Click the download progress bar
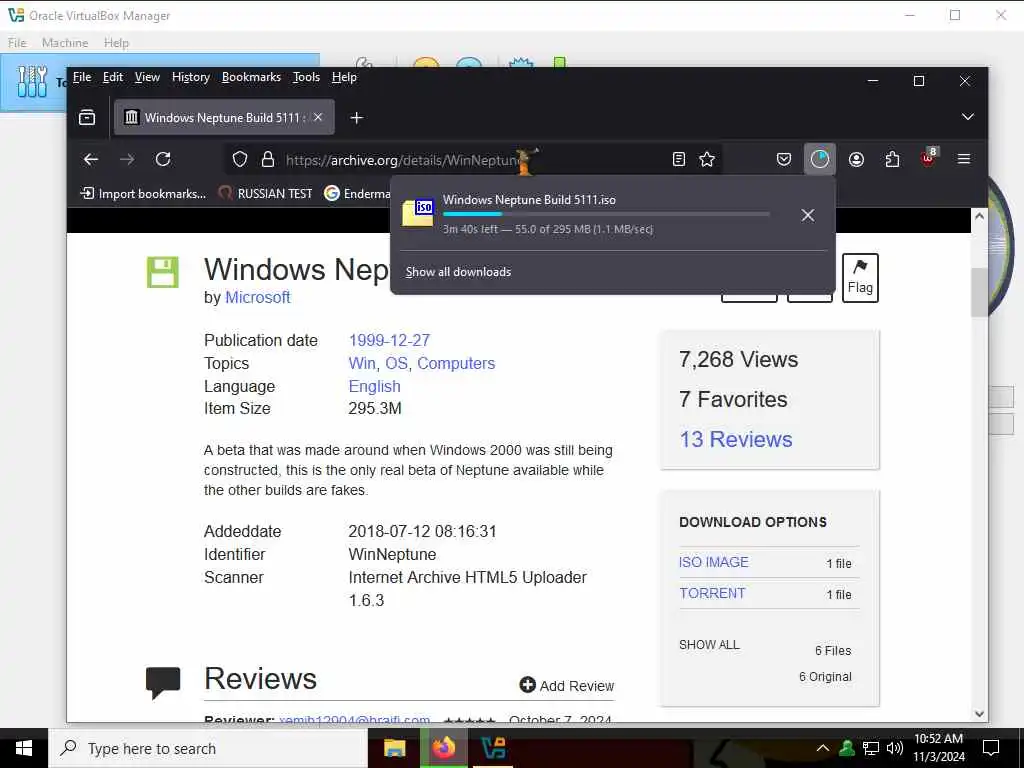The image size is (1024, 768). pos(606,214)
